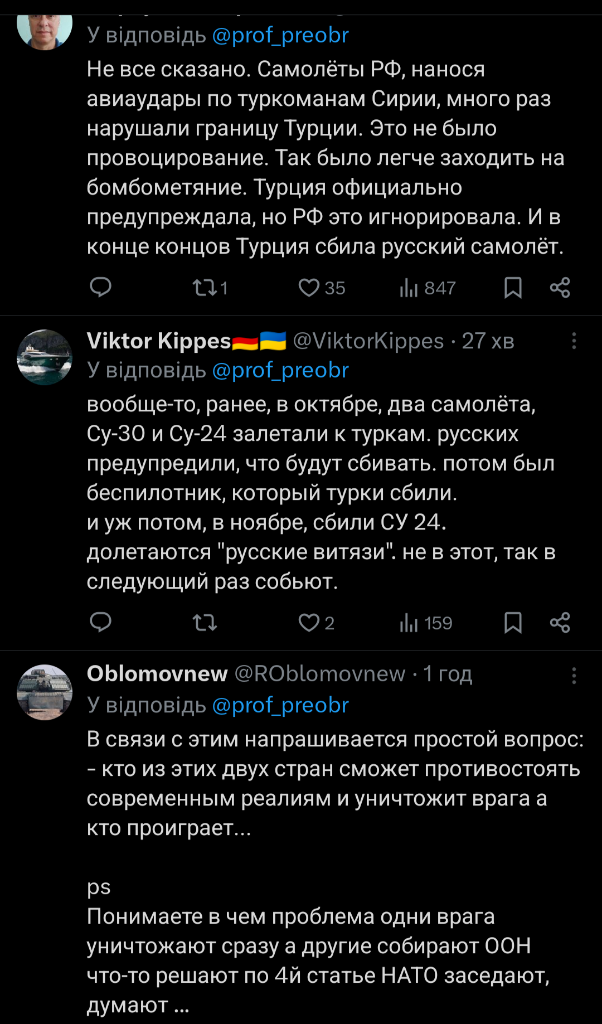
Task: Share Viktor Kippes' tweet
Action: tap(560, 623)
